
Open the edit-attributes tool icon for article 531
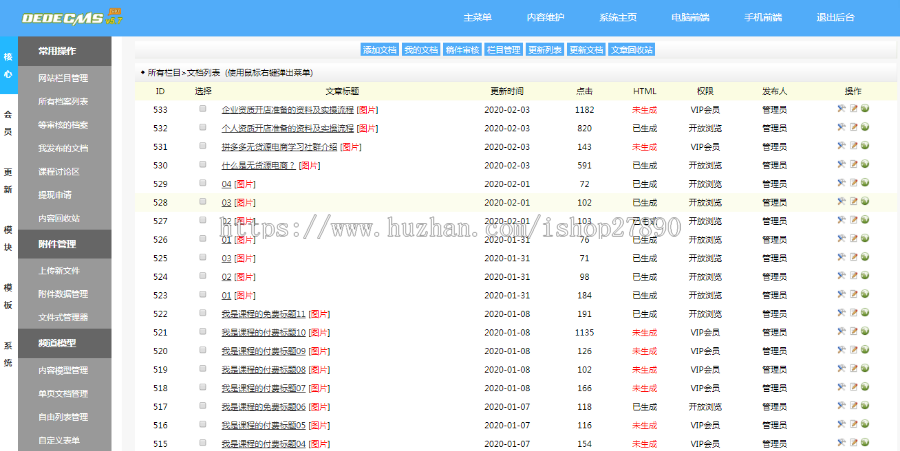pyautogui.click(x=842, y=147)
